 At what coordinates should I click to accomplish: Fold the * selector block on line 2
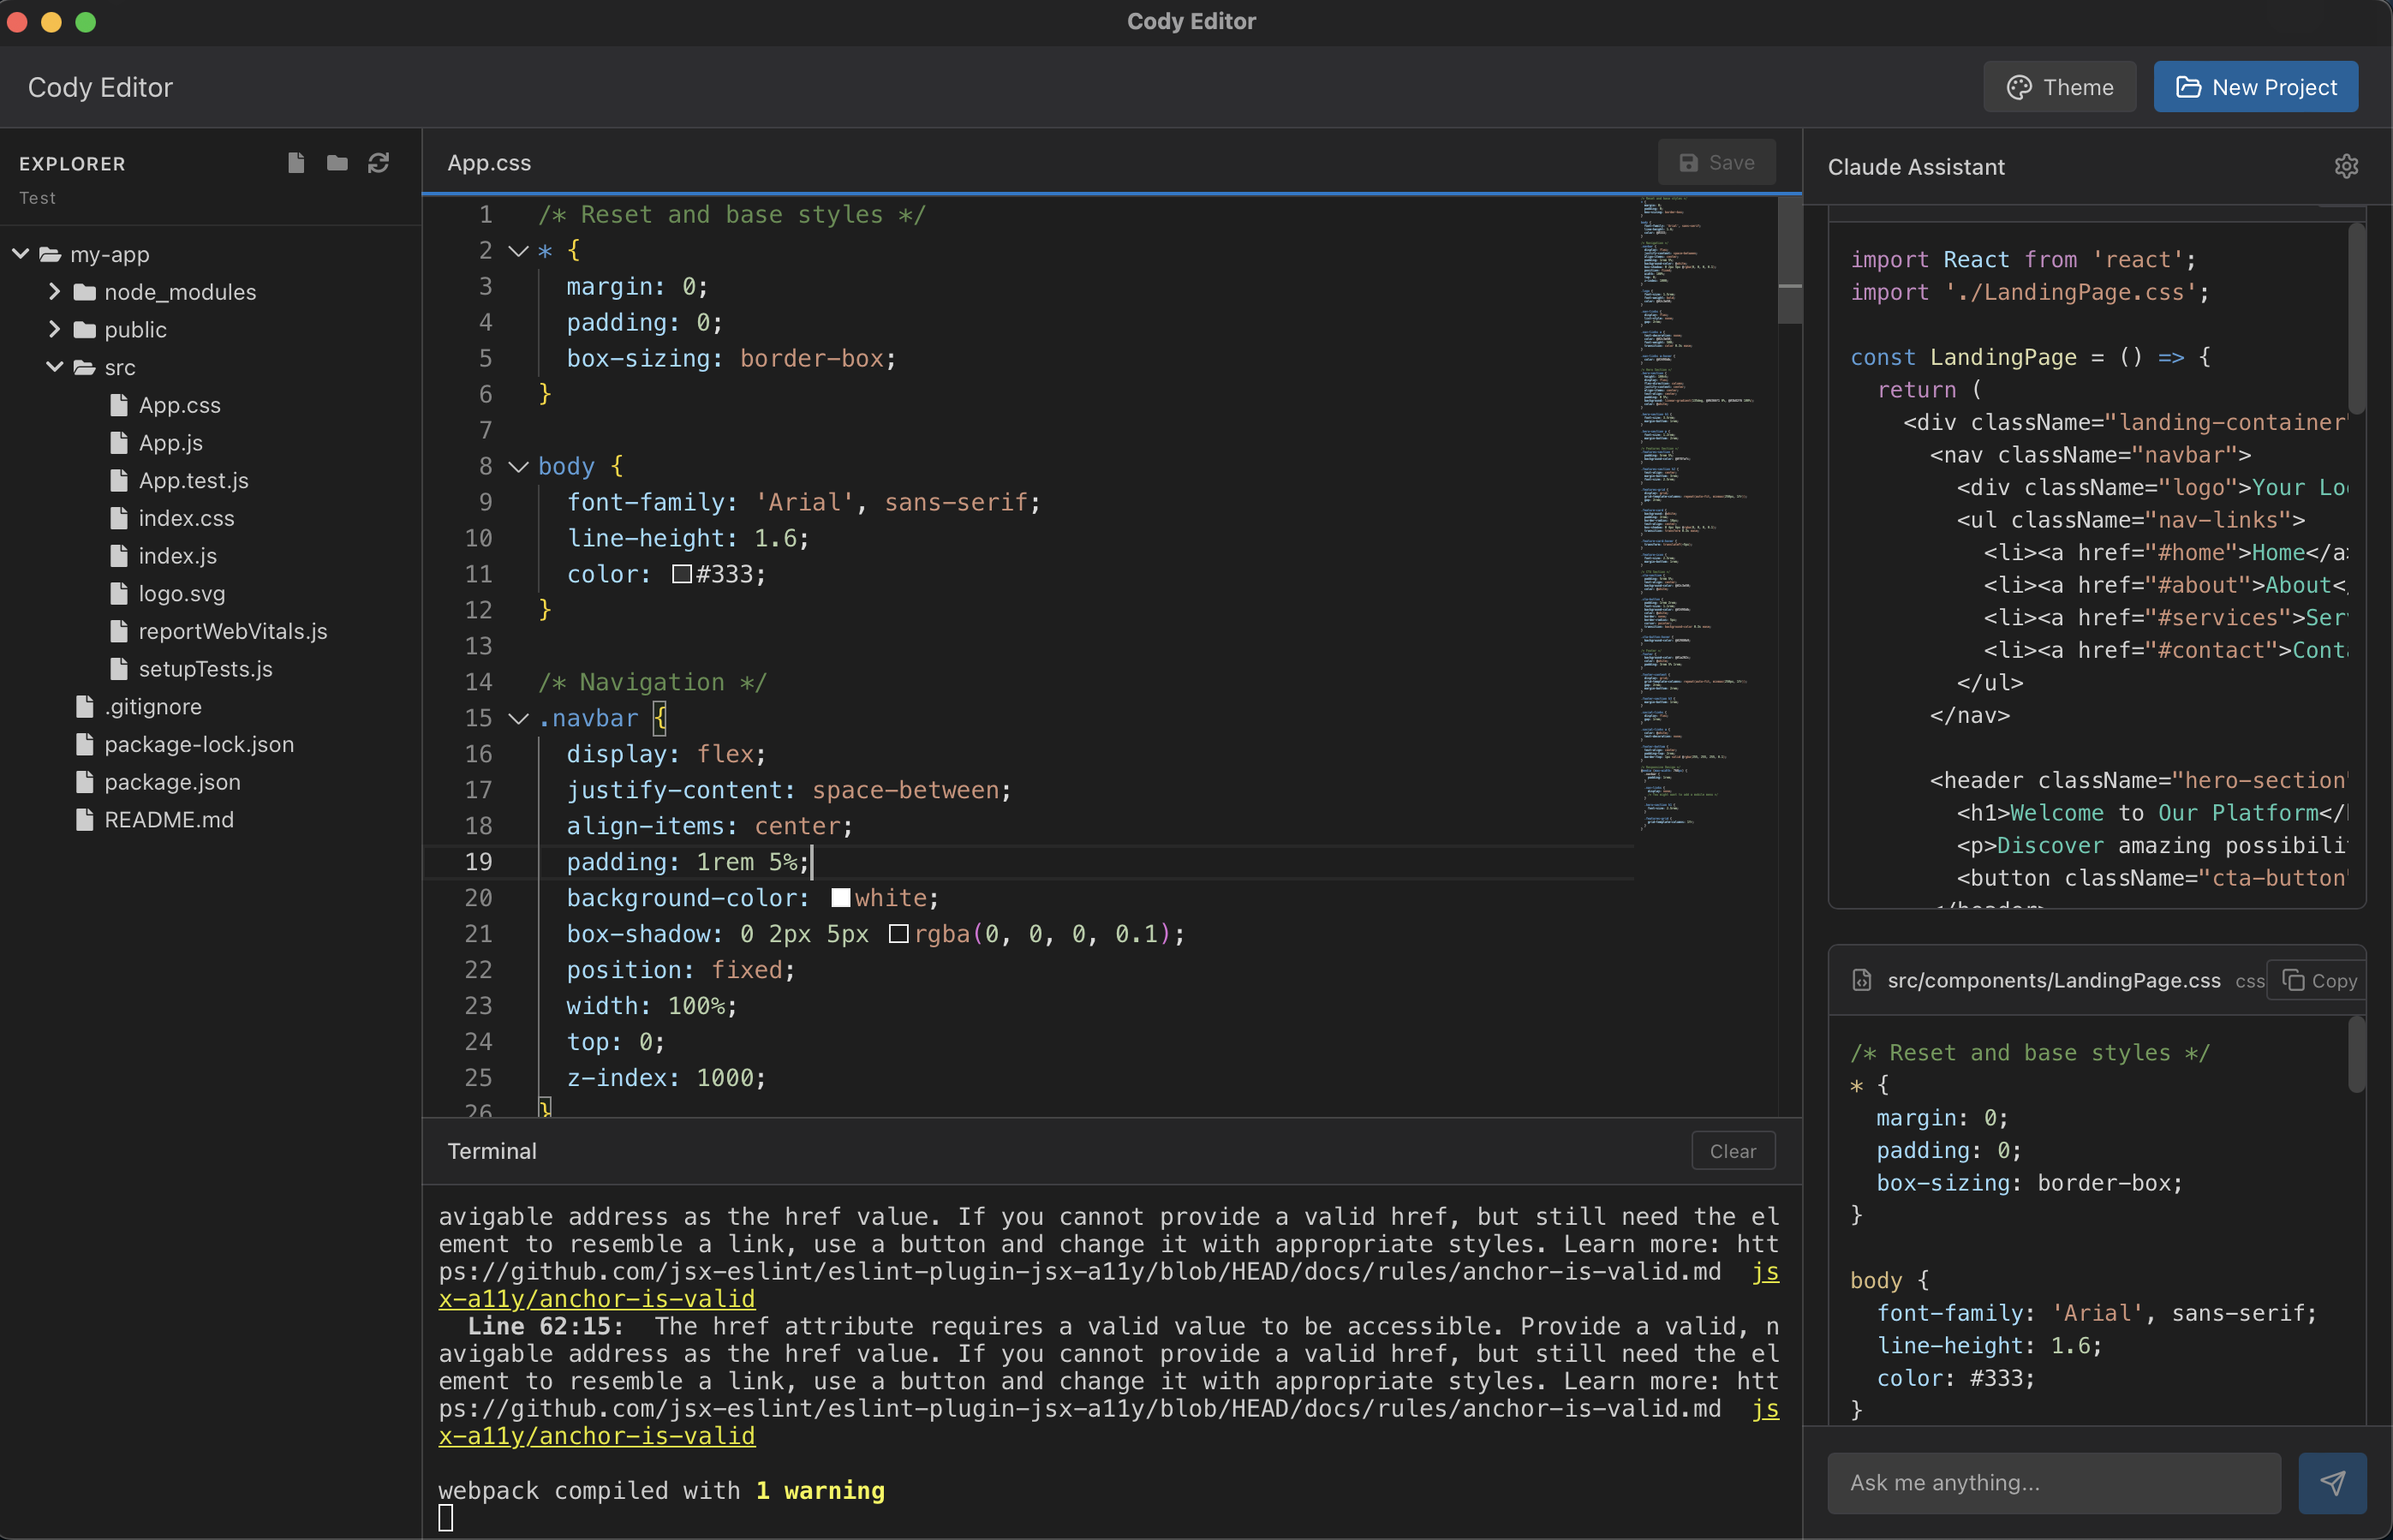(518, 251)
